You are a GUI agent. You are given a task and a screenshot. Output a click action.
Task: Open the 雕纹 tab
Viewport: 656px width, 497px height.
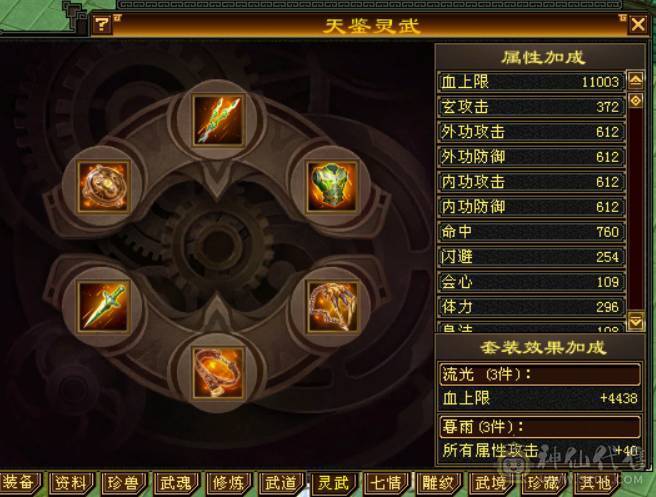[438, 483]
